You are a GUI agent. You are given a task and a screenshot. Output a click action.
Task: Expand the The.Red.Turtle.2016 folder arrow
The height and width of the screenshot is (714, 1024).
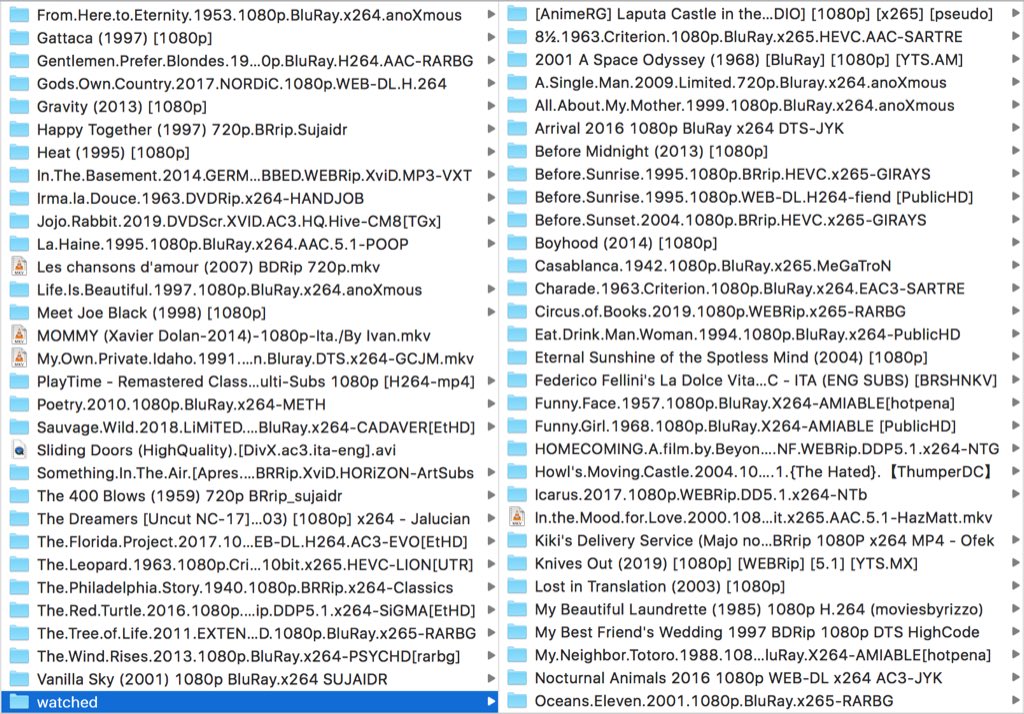pos(491,610)
